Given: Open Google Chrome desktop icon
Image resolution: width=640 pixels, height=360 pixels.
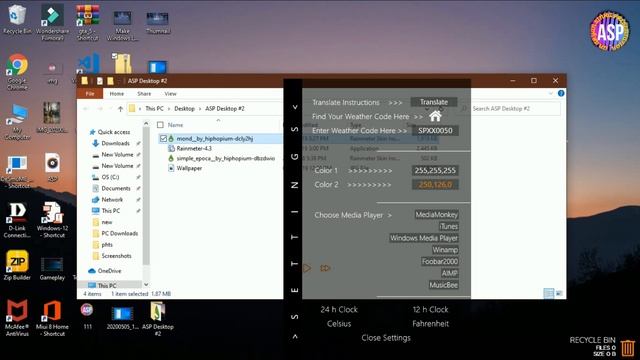Looking at the screenshot, I should tap(17, 72).
